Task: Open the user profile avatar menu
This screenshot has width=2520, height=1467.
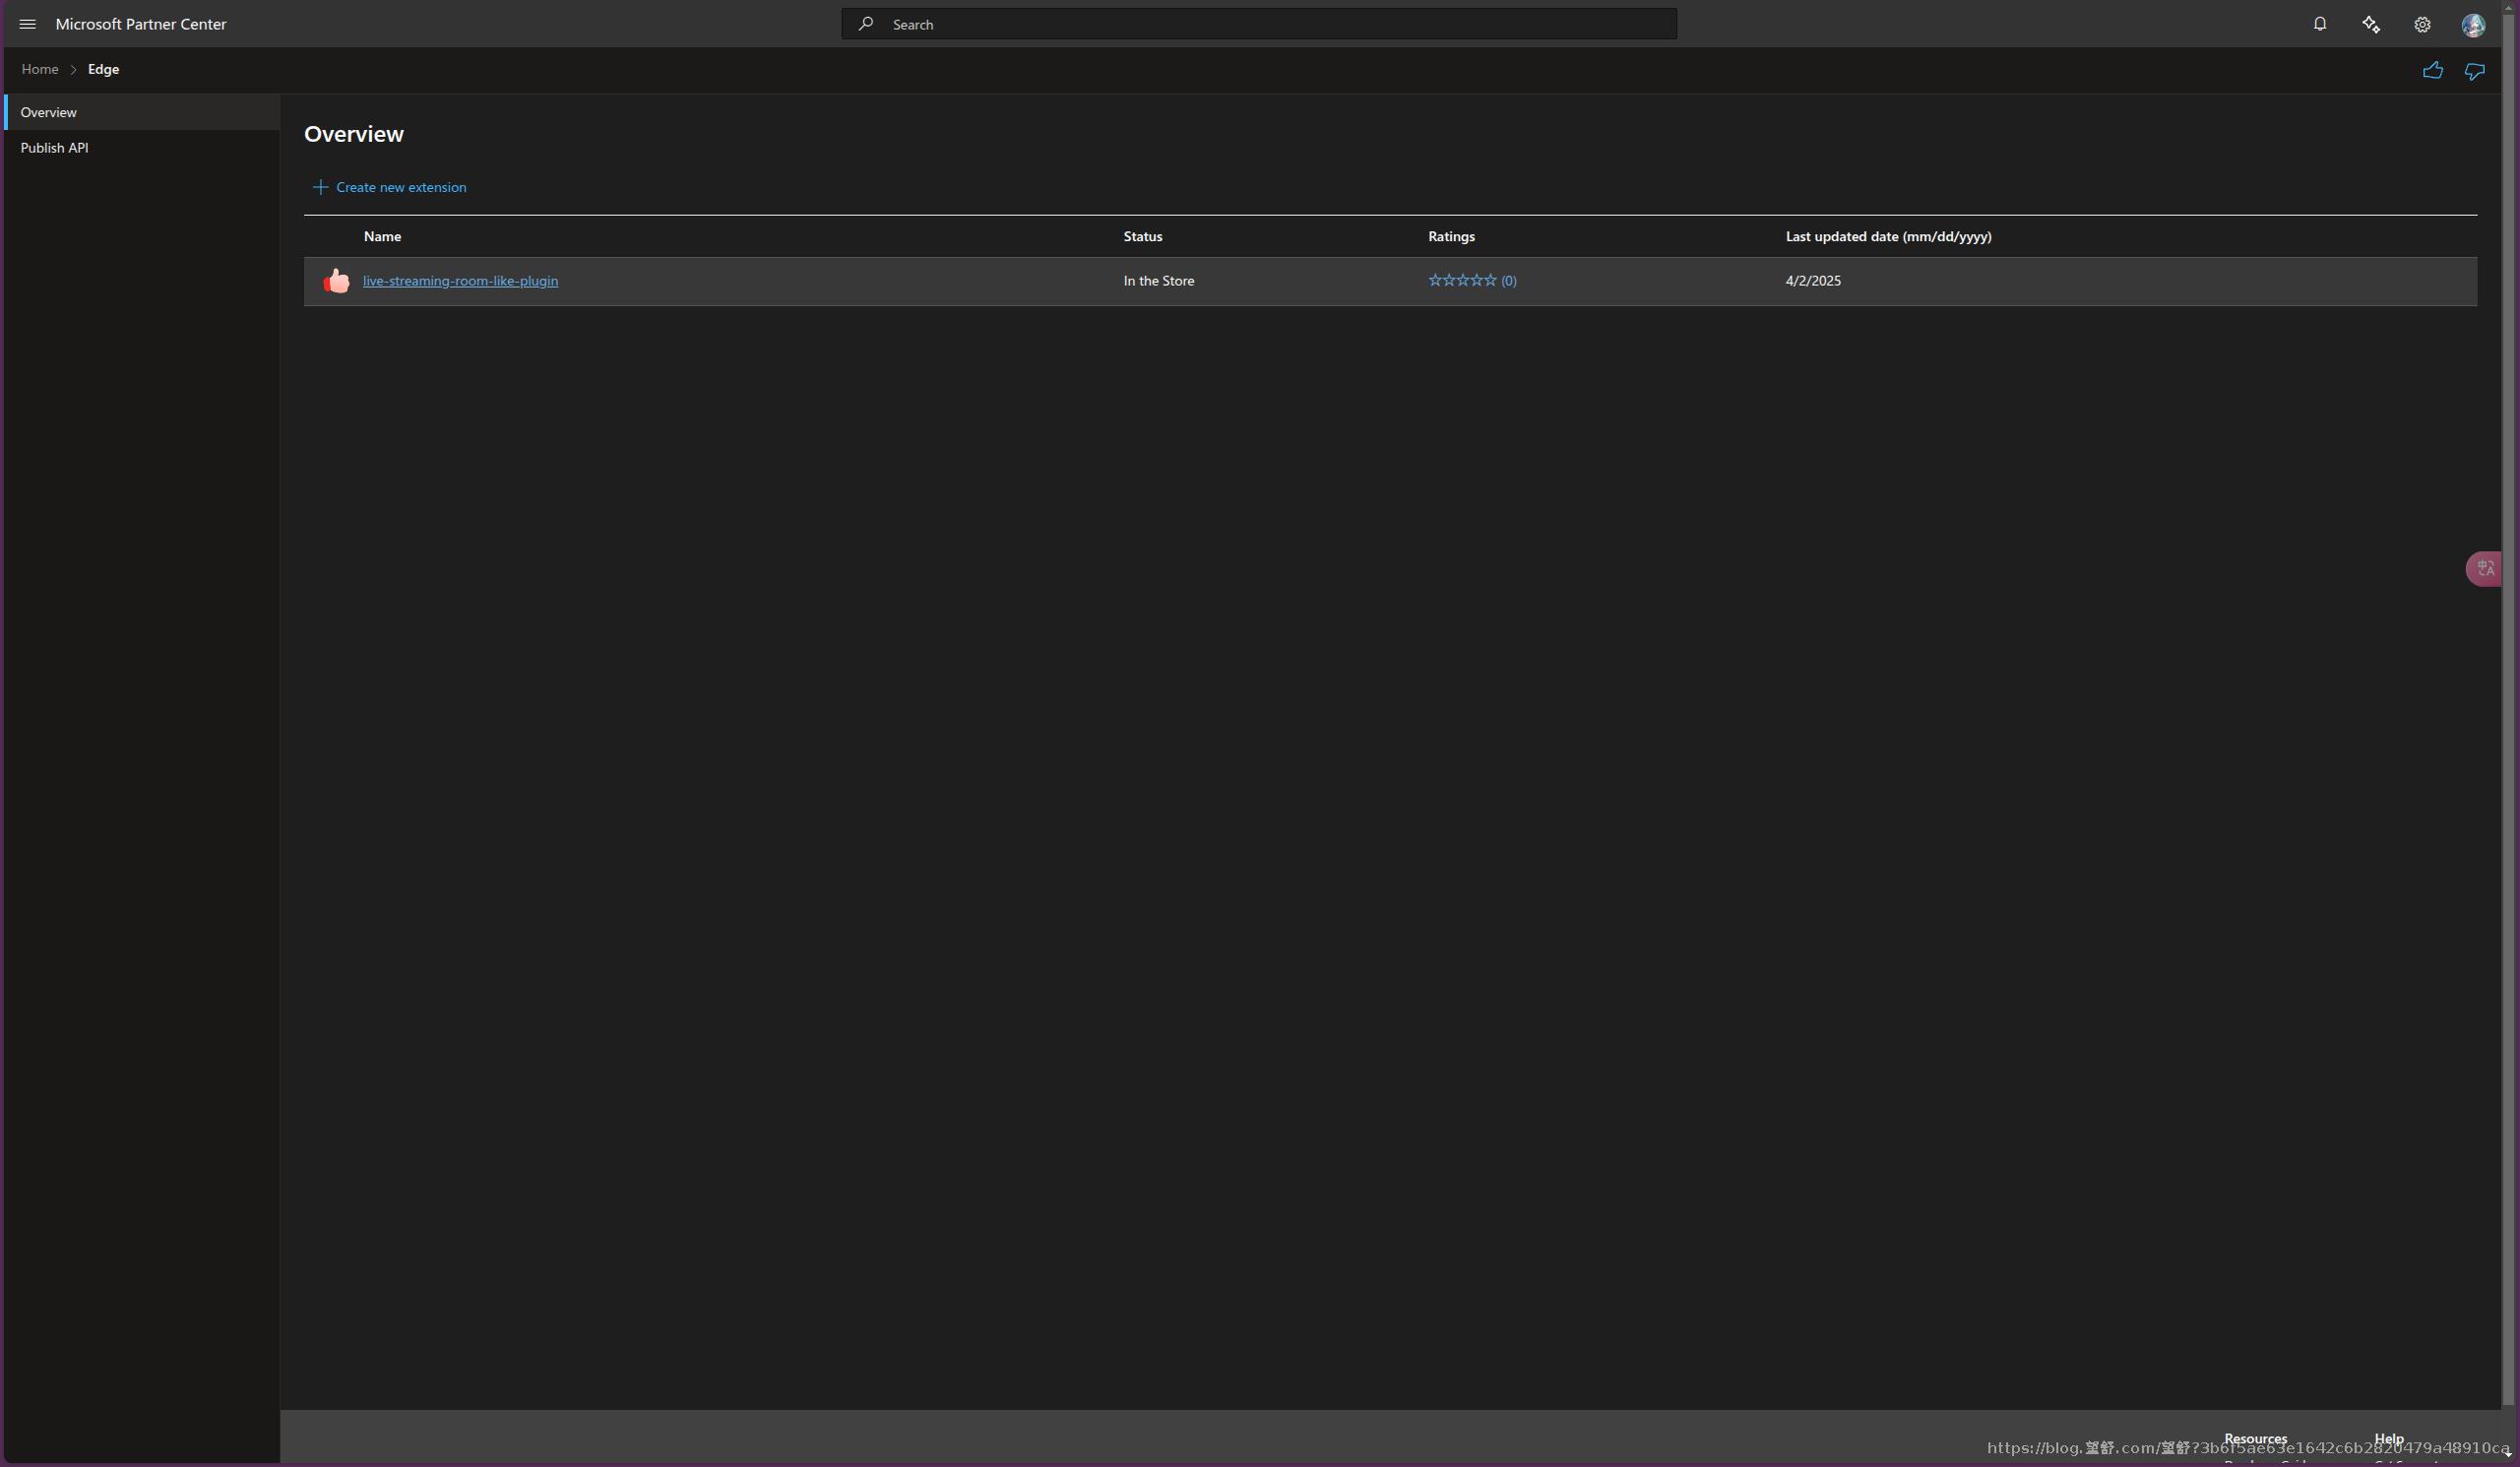Action: pyautogui.click(x=2472, y=25)
